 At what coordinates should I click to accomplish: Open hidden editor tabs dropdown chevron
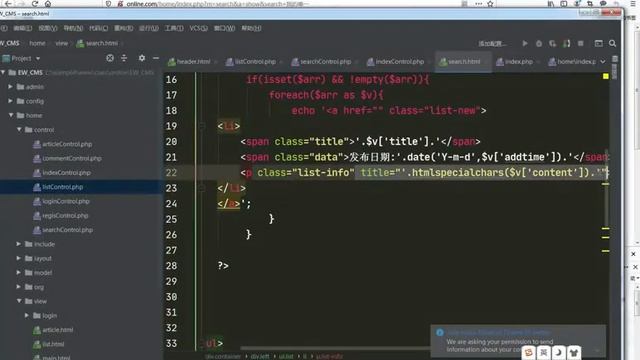coord(603,62)
